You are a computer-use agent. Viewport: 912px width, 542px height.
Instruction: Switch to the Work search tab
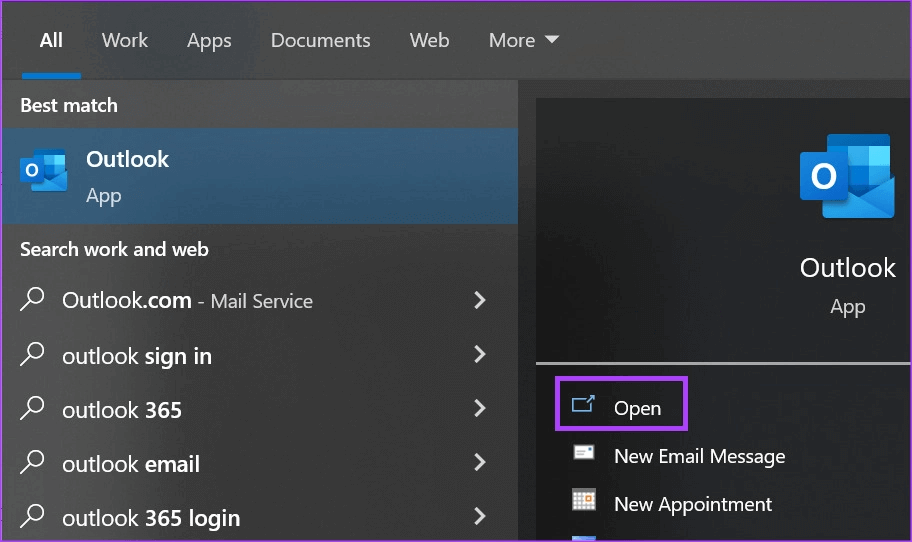pos(124,40)
